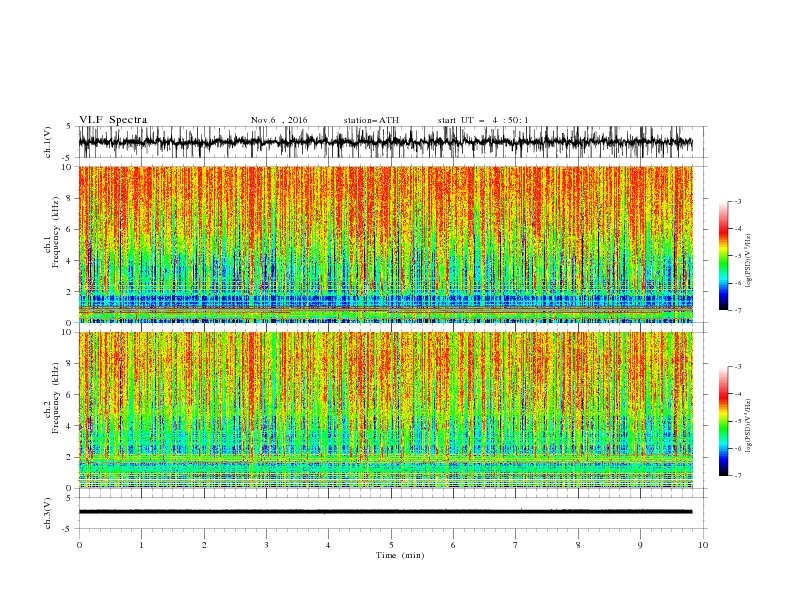This screenshot has height=612, width=792.
Task: Click the "-3" label on ch.2 colorbar
Action: (x=738, y=367)
